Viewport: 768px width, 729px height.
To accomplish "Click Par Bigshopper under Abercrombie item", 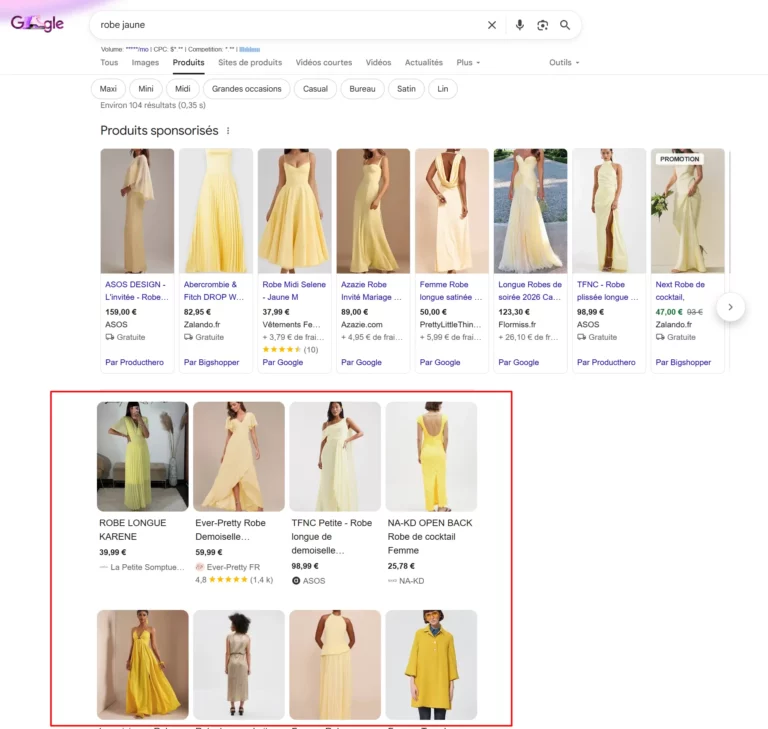I will coord(212,363).
